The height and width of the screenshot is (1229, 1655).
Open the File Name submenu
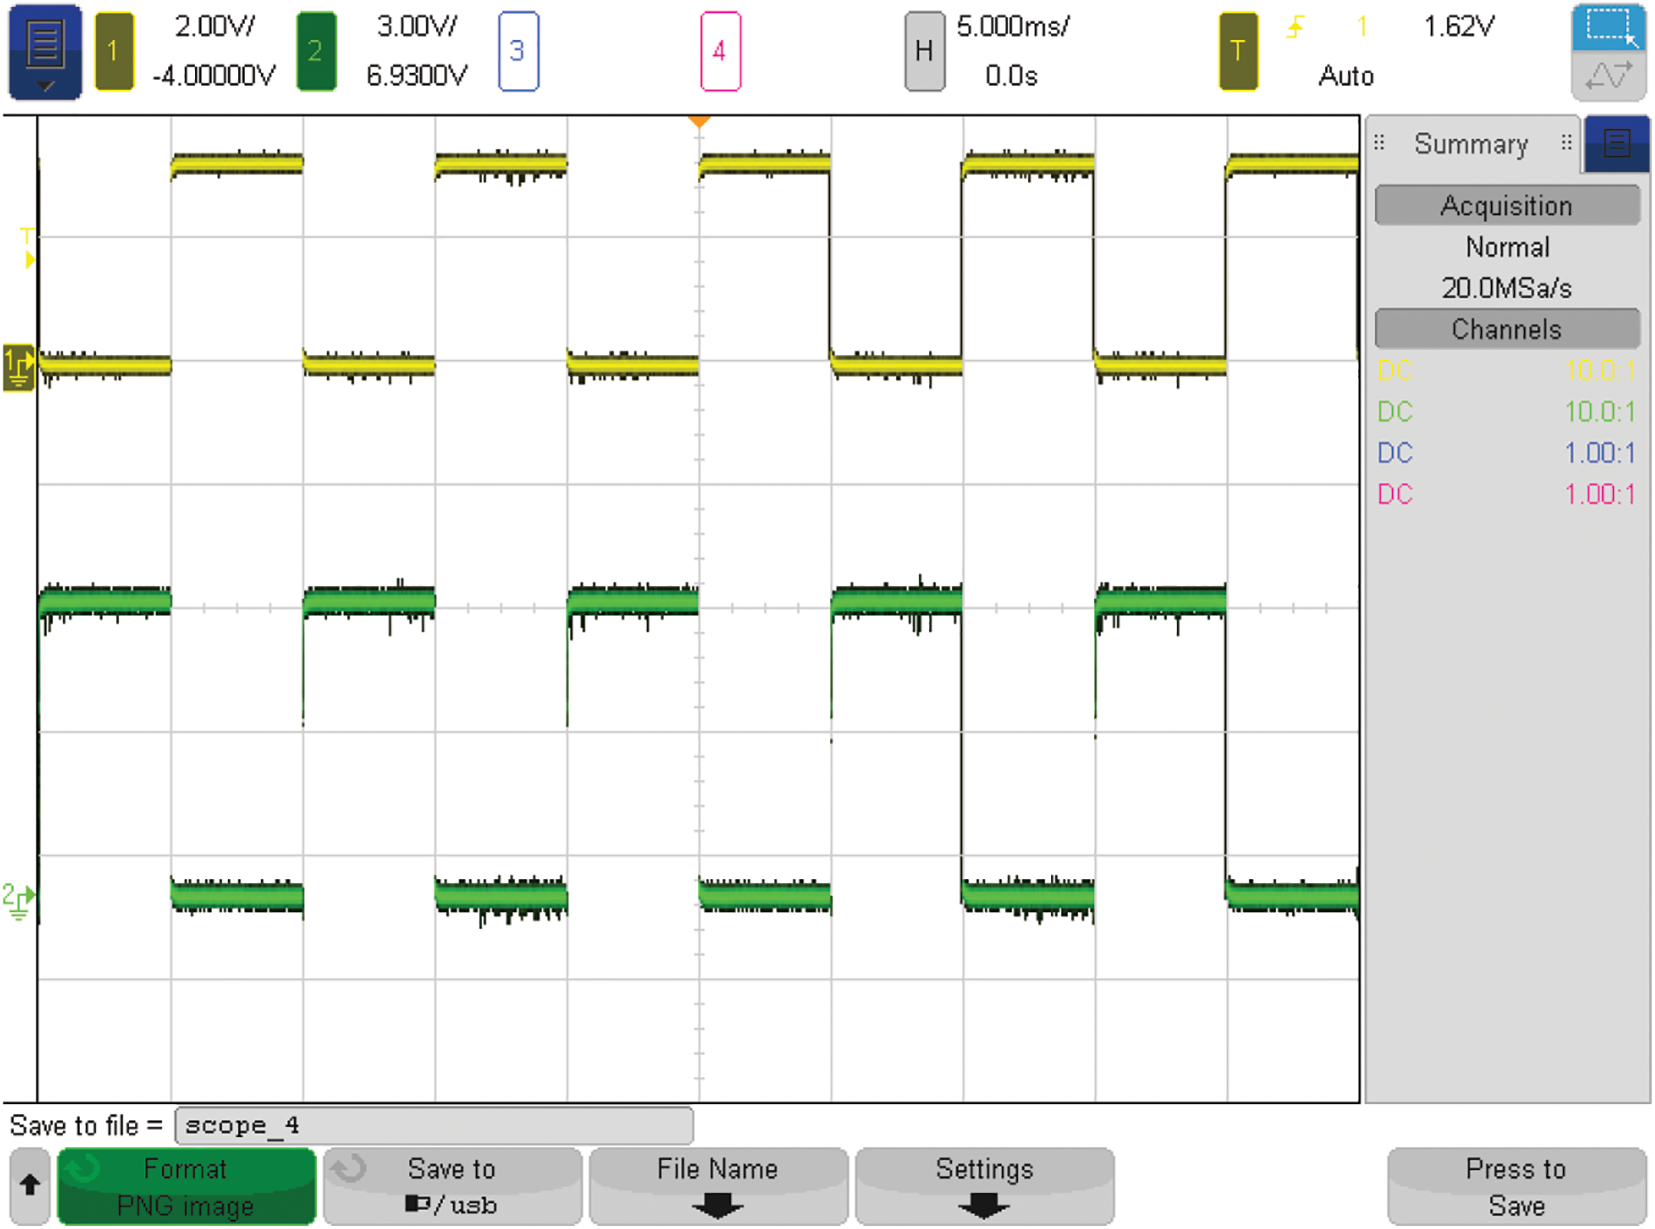coord(717,1186)
